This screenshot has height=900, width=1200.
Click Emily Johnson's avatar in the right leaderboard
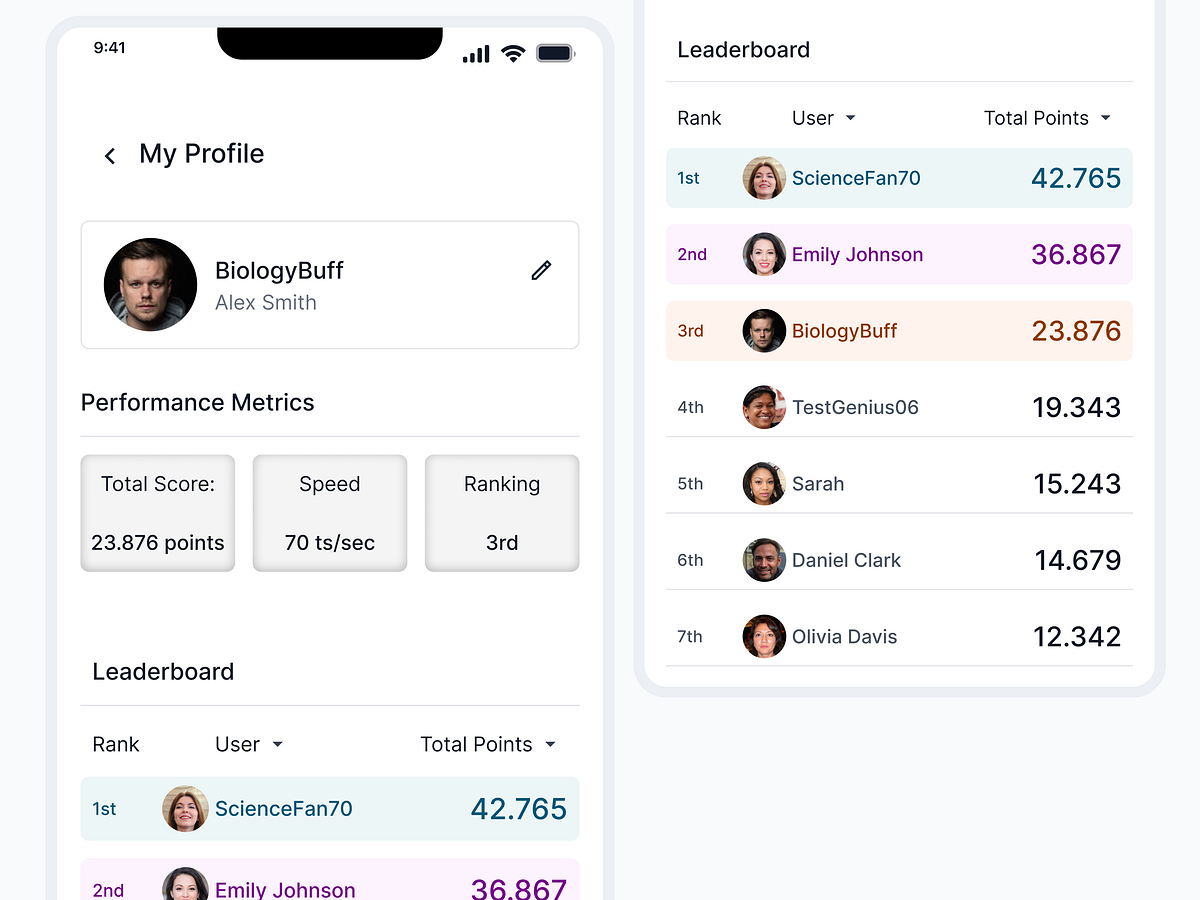(x=764, y=254)
